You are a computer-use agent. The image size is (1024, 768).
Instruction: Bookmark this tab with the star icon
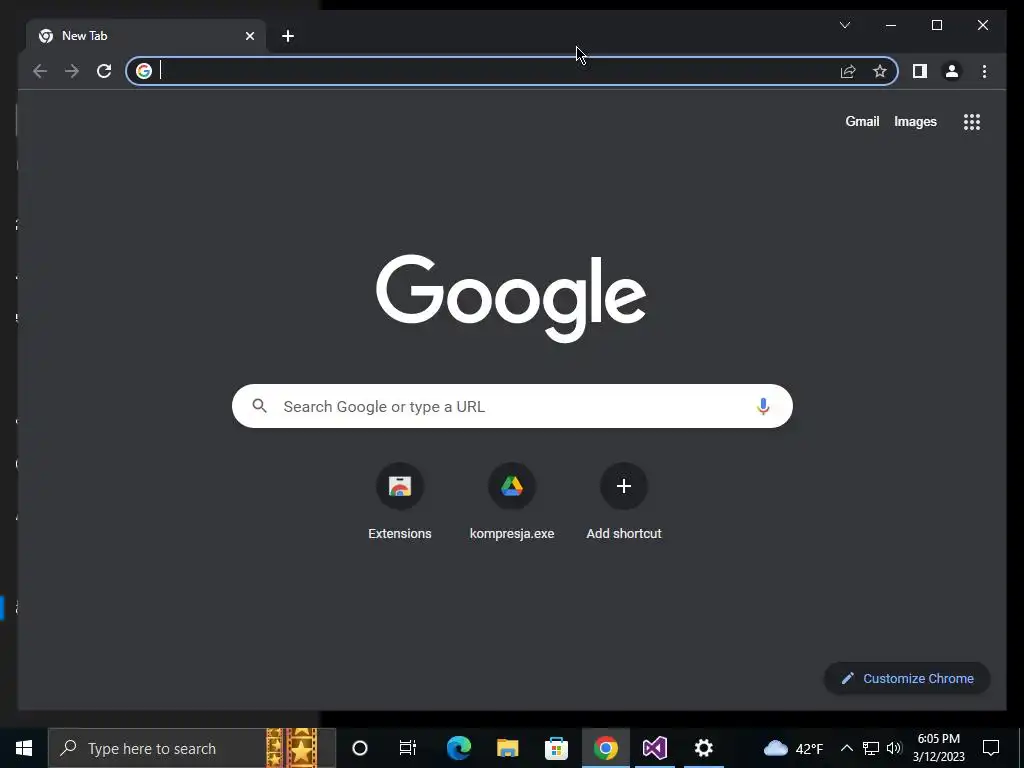[x=880, y=71]
